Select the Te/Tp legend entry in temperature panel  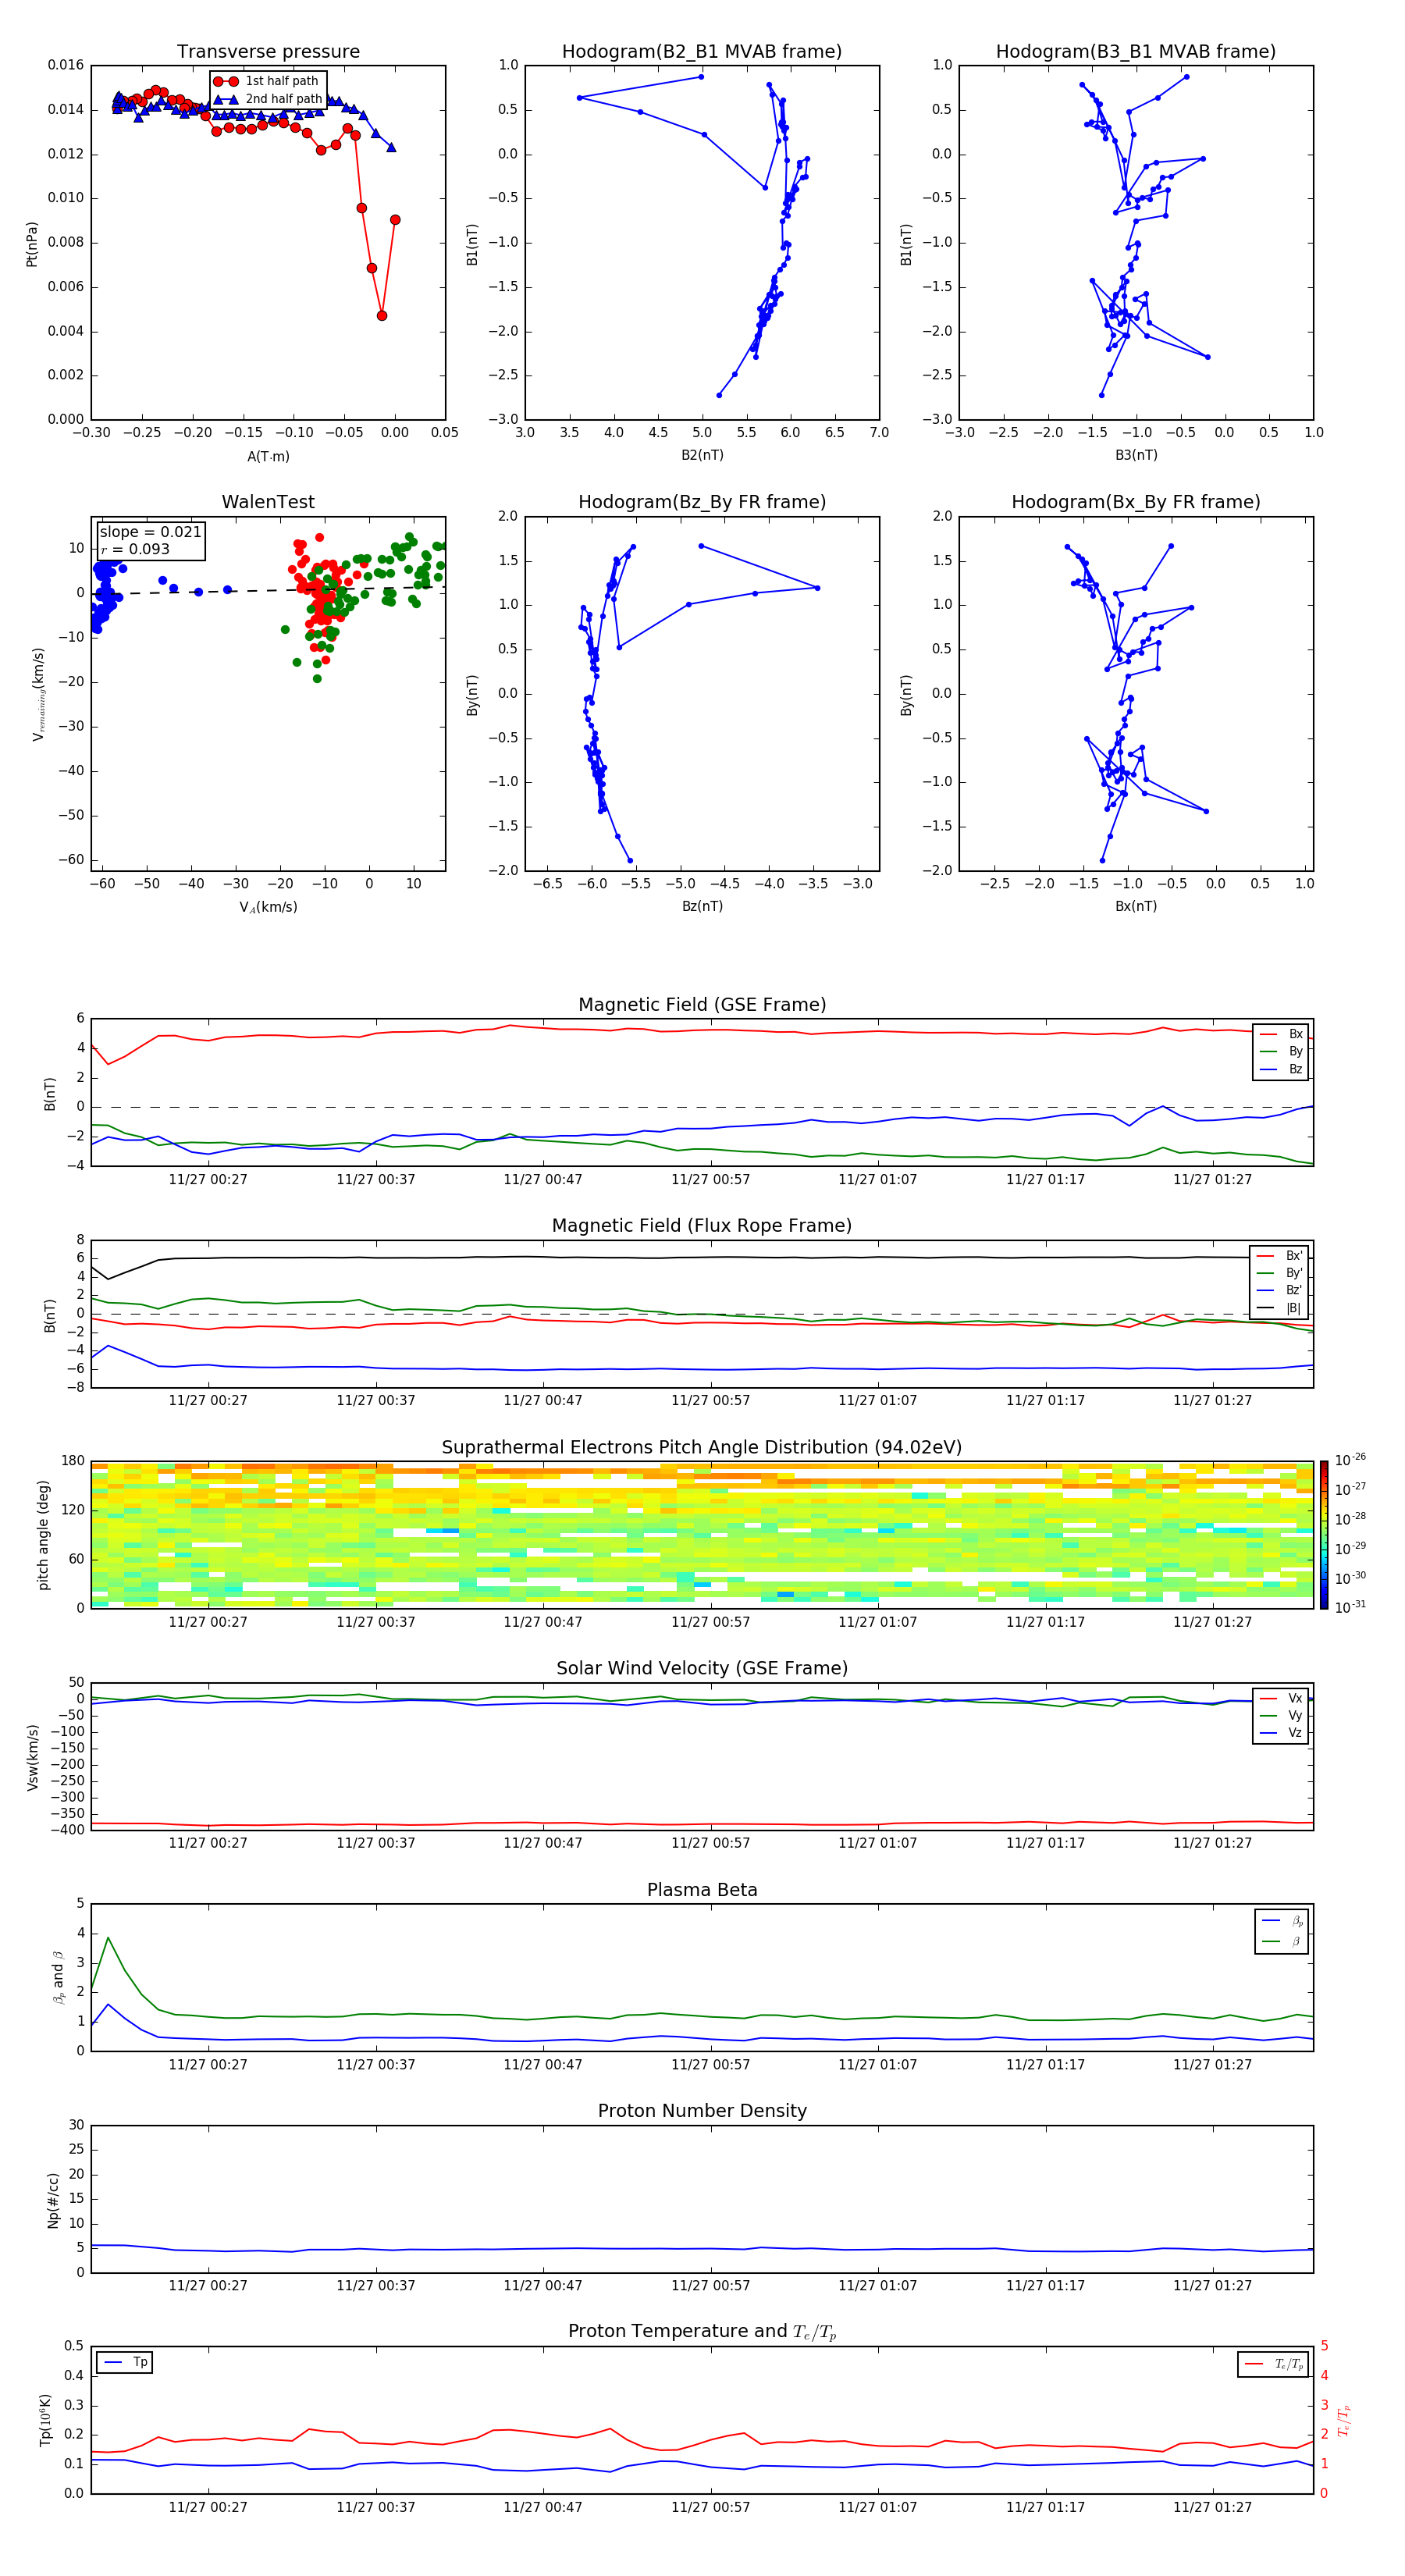(x=1274, y=2365)
